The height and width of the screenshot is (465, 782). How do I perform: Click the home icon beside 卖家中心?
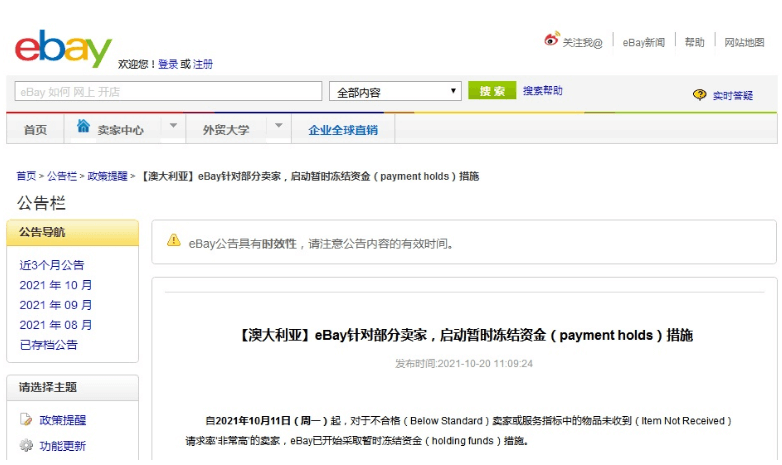coord(83,126)
